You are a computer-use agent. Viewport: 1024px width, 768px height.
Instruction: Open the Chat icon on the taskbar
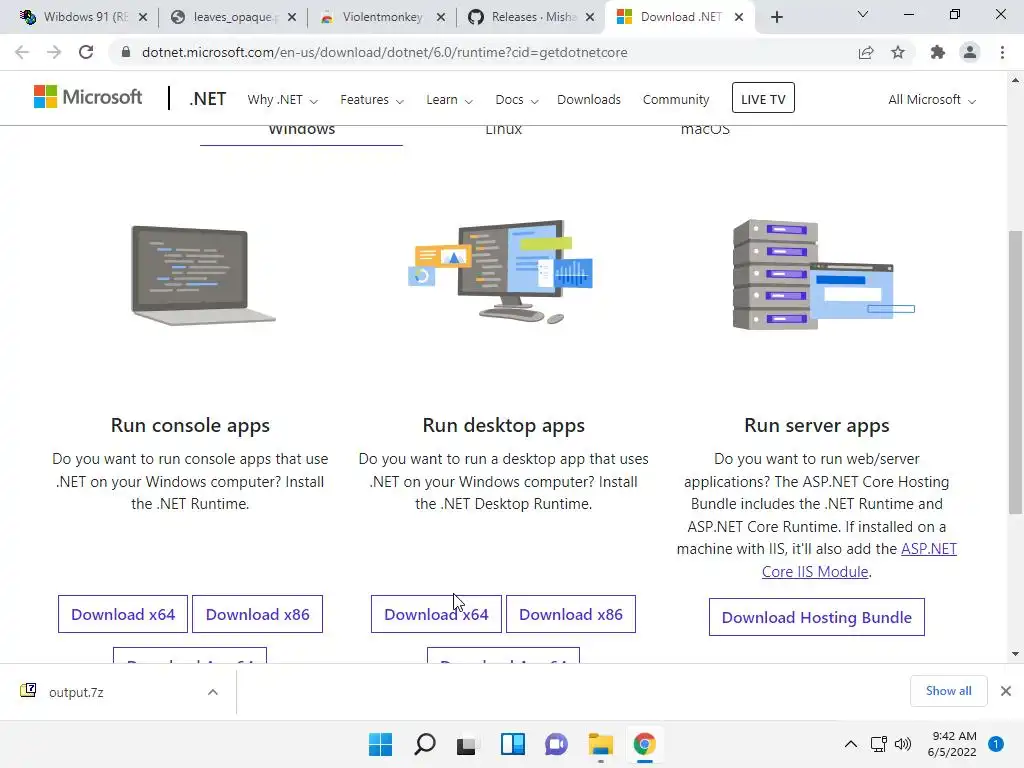[556, 744]
